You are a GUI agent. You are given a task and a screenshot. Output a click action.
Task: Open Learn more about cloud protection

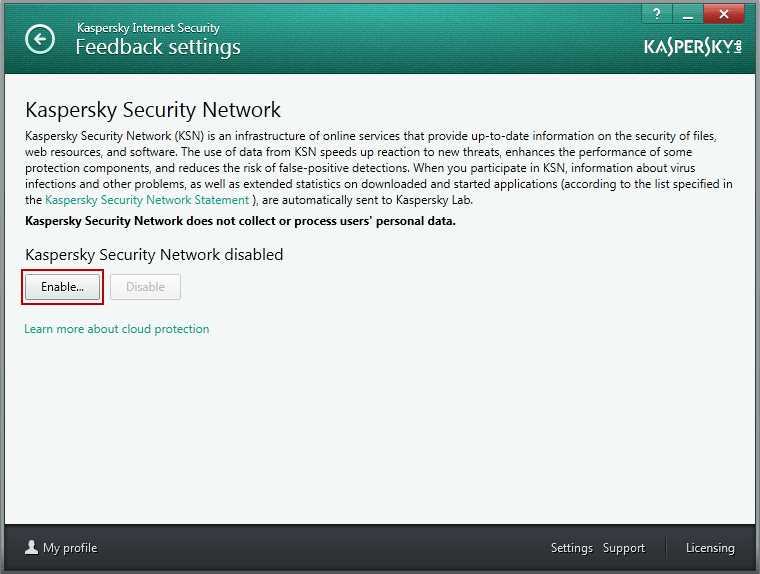(117, 329)
